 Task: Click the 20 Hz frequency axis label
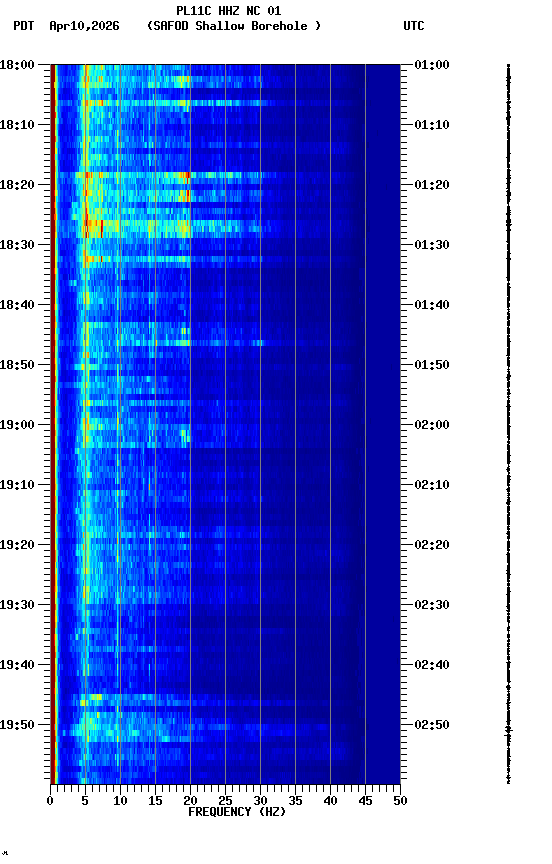tap(190, 801)
